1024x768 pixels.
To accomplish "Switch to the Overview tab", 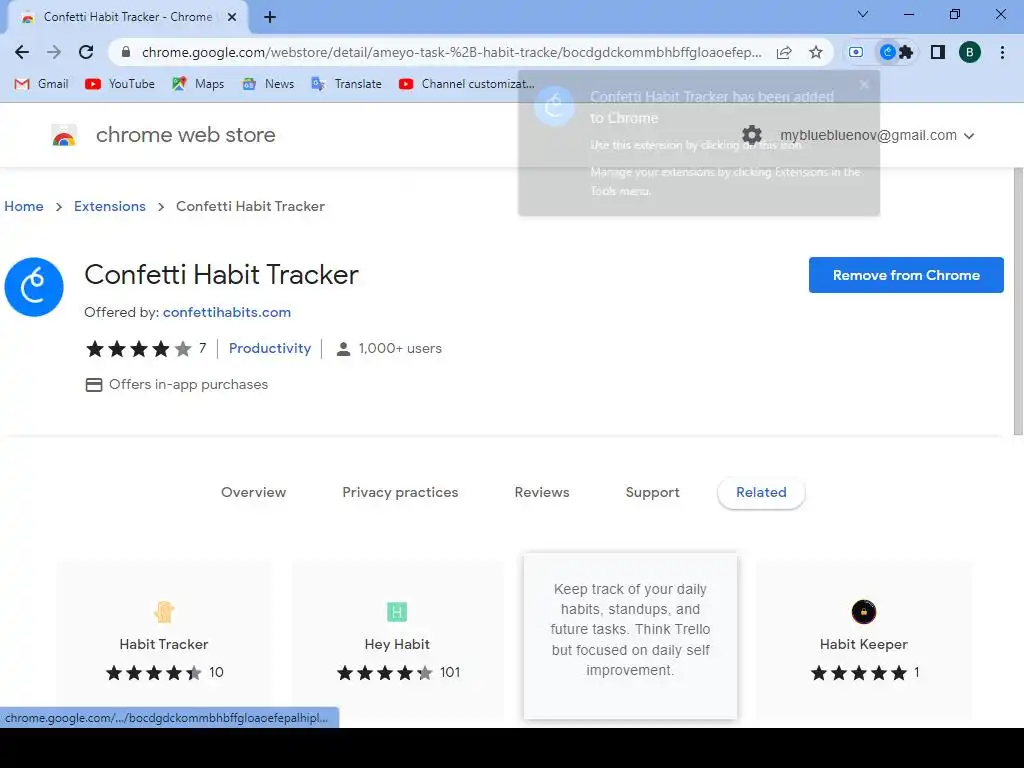I will 253,492.
